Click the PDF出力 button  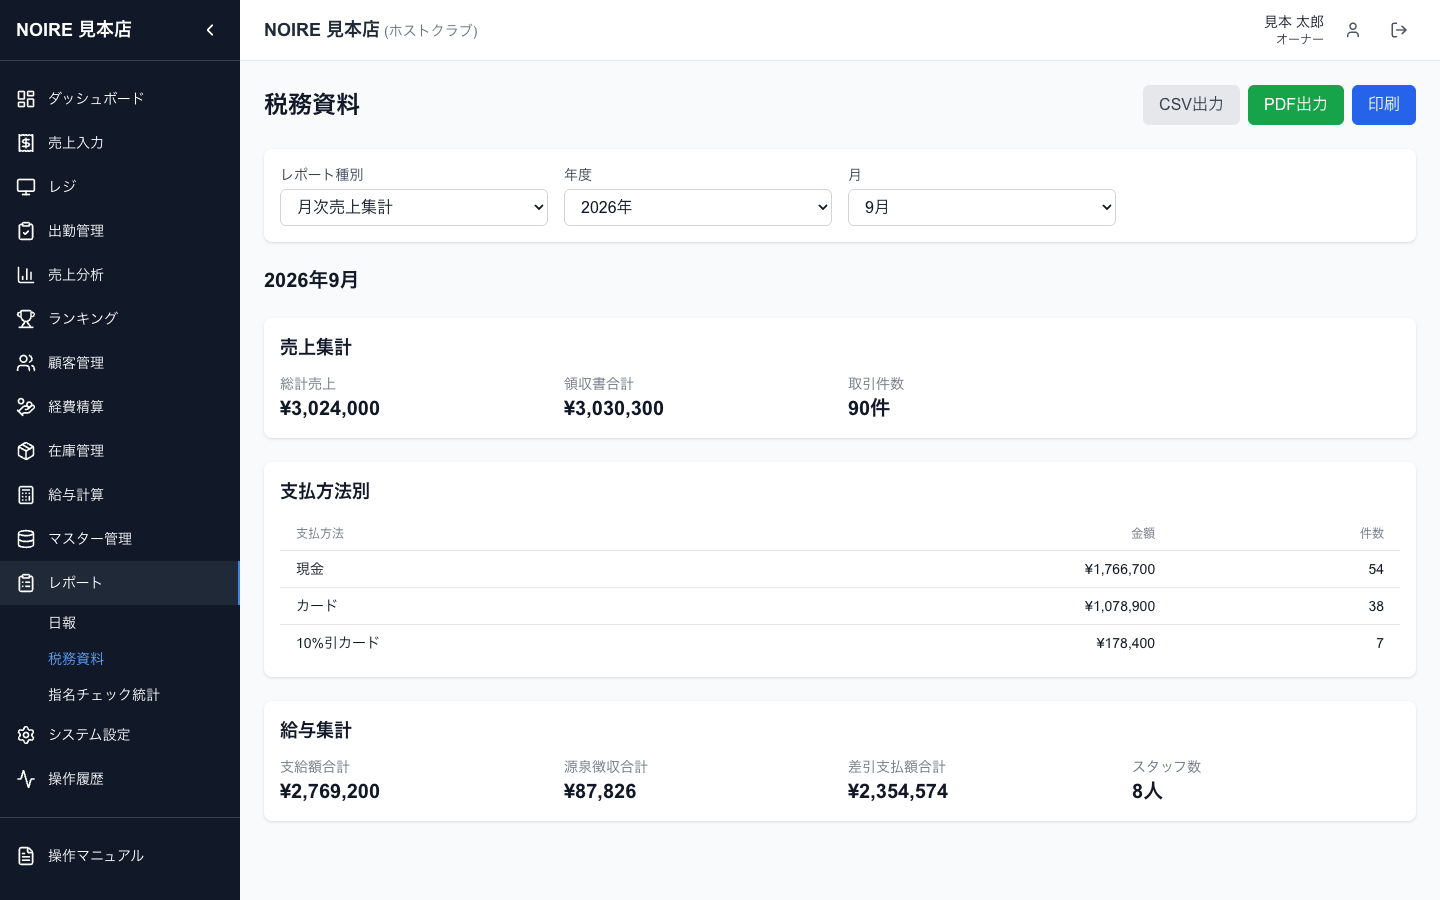pos(1296,105)
